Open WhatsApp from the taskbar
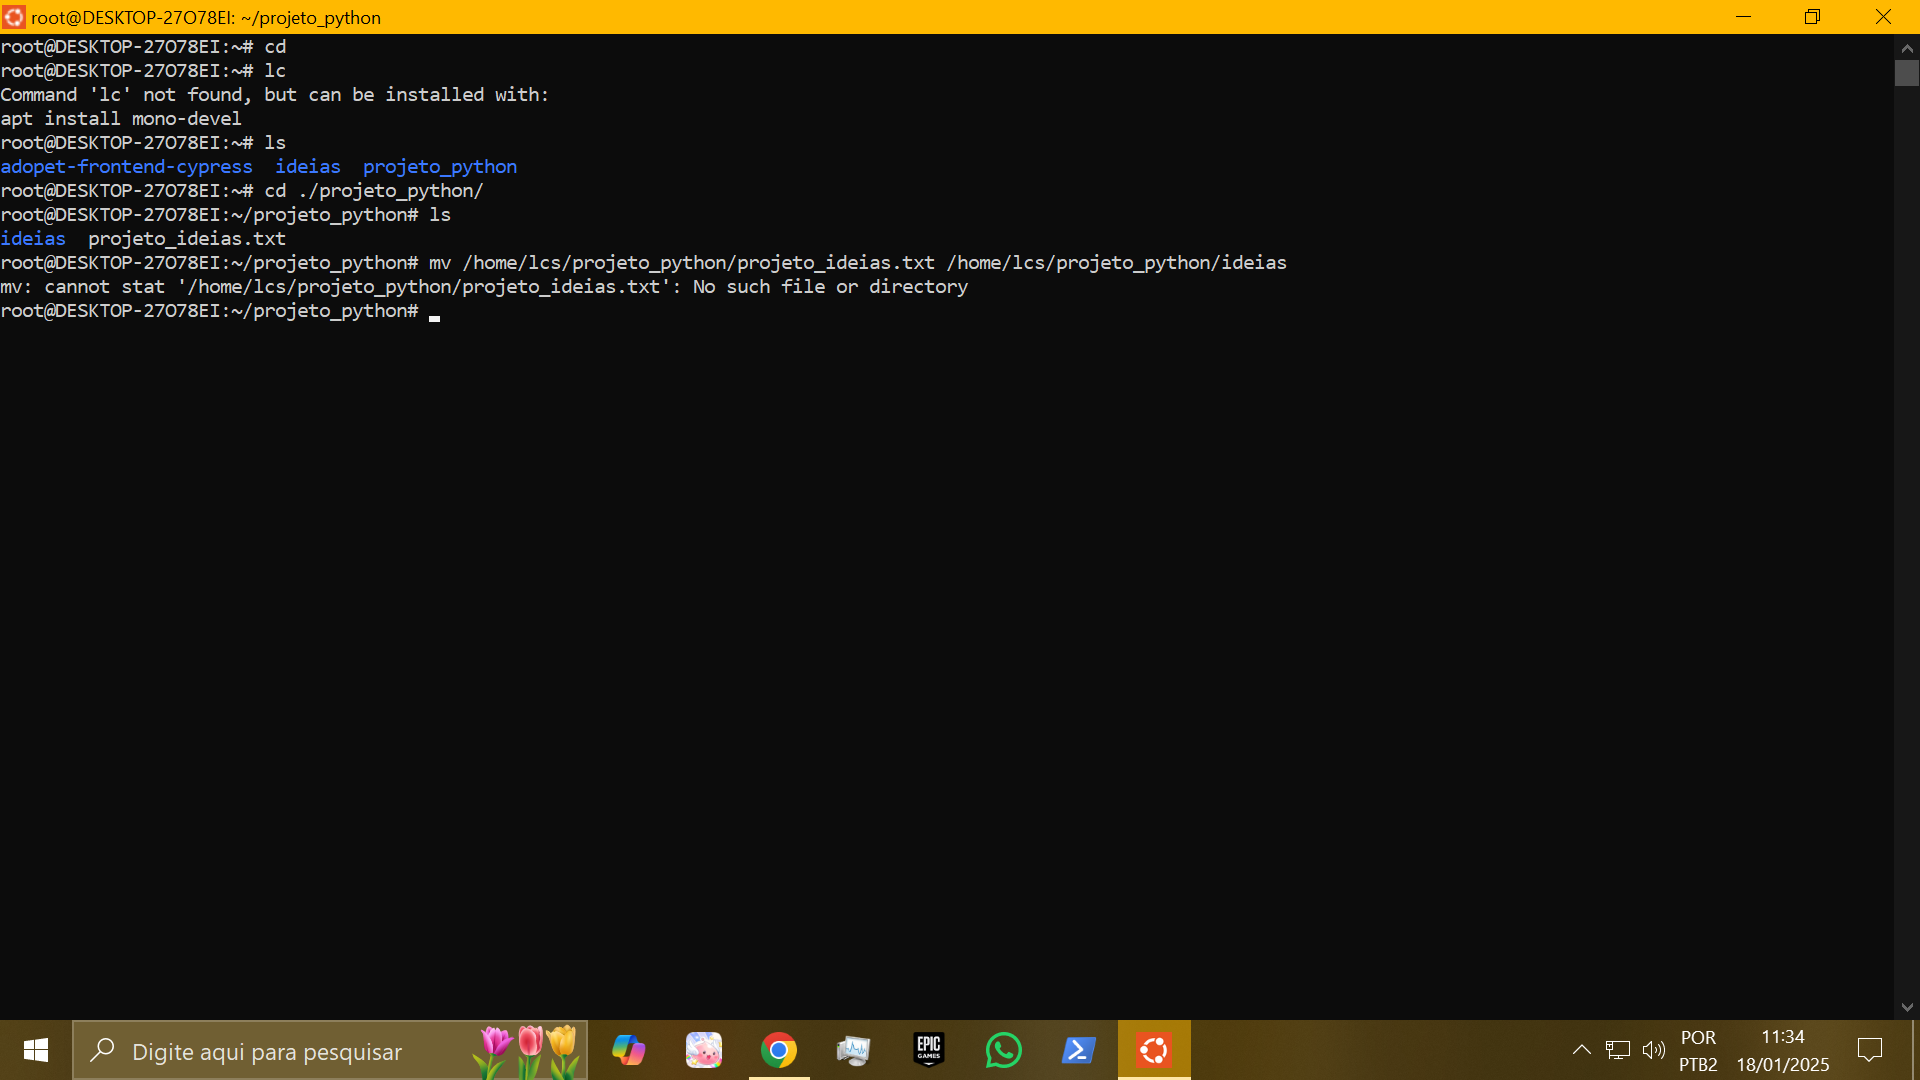1920x1080 pixels. pos(1005,1050)
